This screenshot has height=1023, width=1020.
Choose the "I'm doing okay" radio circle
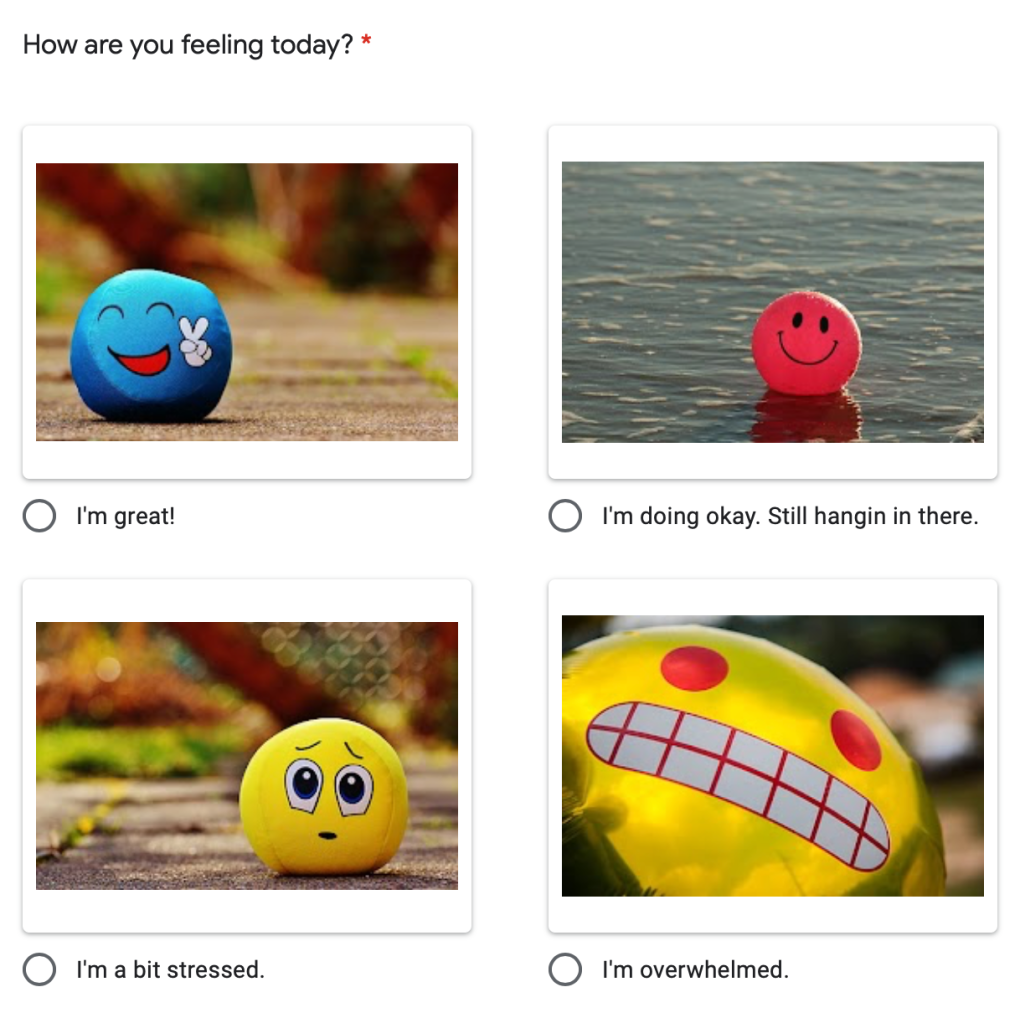click(x=565, y=515)
